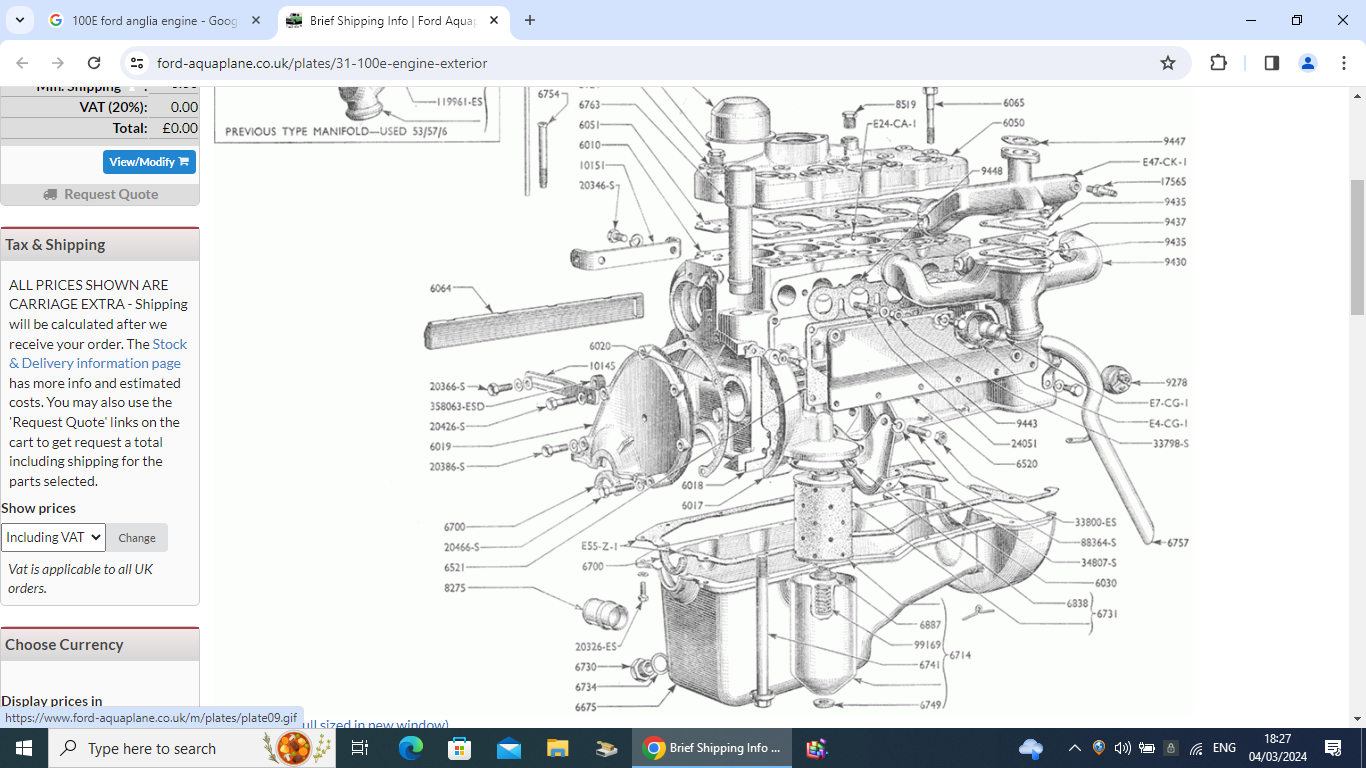Expand the tab search chevron
This screenshot has width=1366, height=768.
click(x=19, y=20)
